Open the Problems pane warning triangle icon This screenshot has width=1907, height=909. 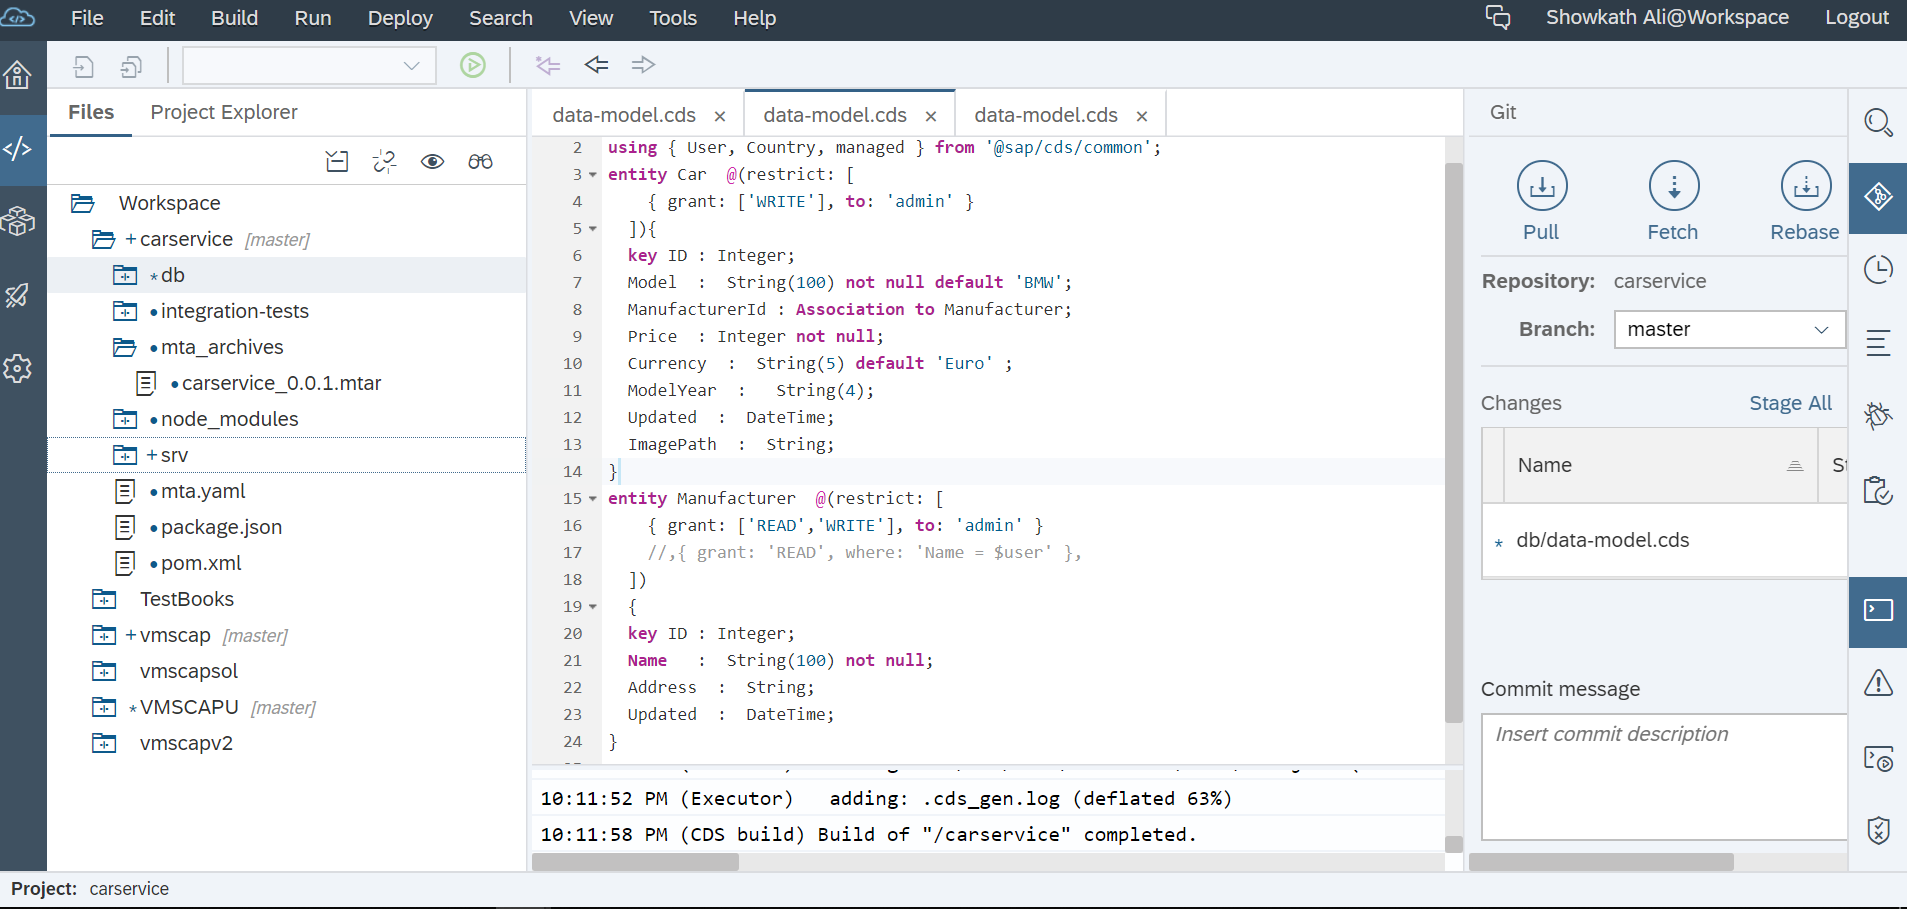click(1880, 683)
